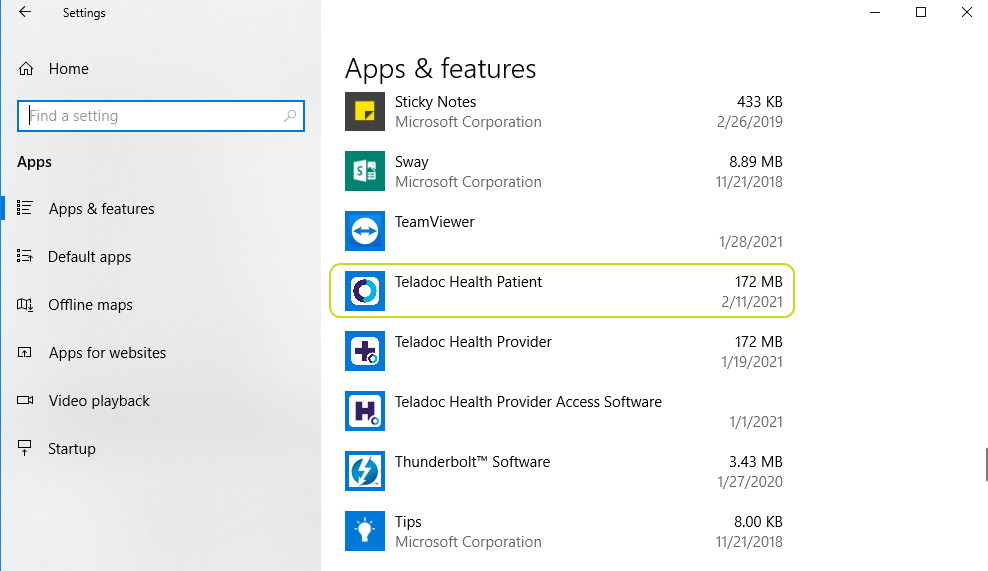Click the Video playback camera icon
988x571 pixels.
tap(25, 400)
